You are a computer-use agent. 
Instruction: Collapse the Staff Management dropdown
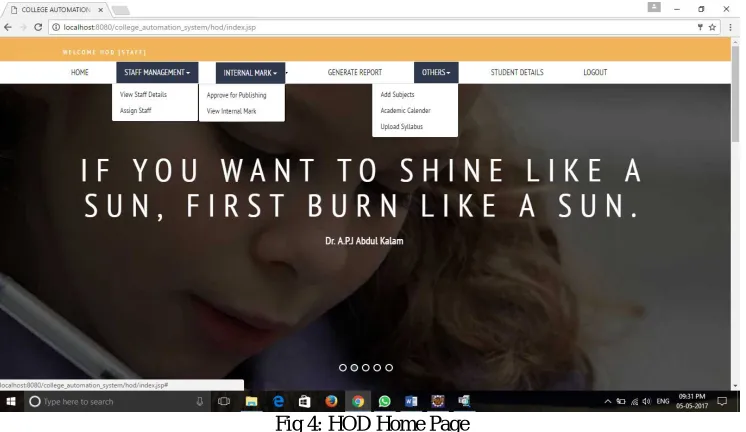157,72
